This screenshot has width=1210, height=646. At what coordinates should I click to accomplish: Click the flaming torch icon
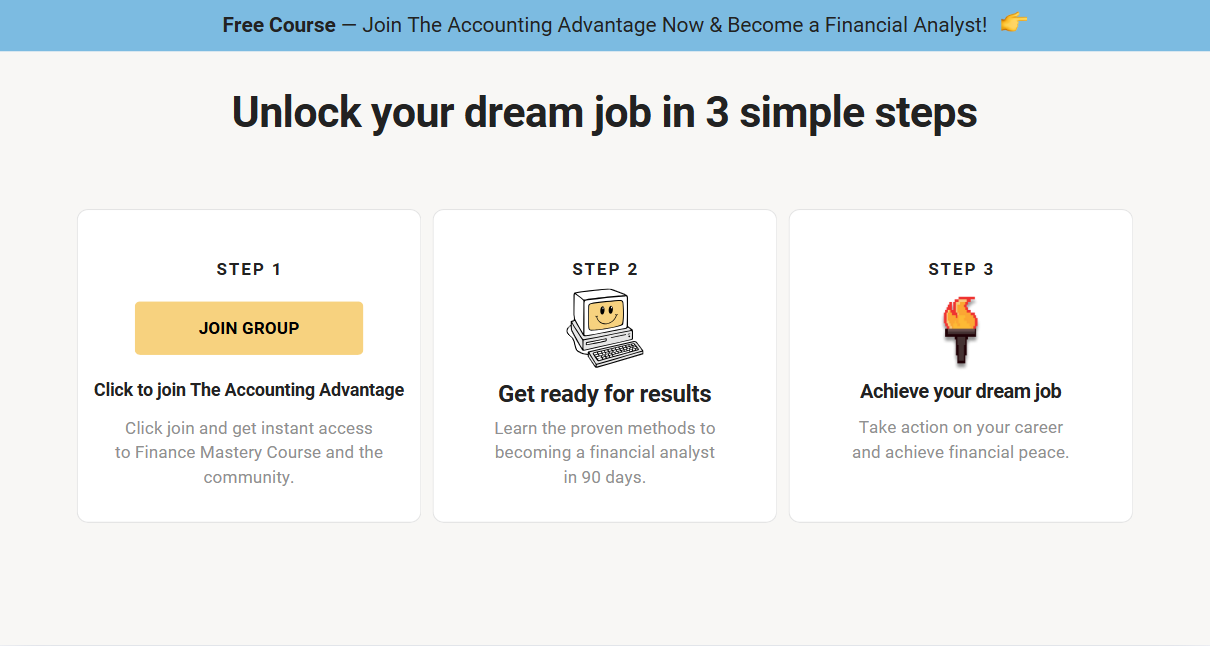(961, 330)
